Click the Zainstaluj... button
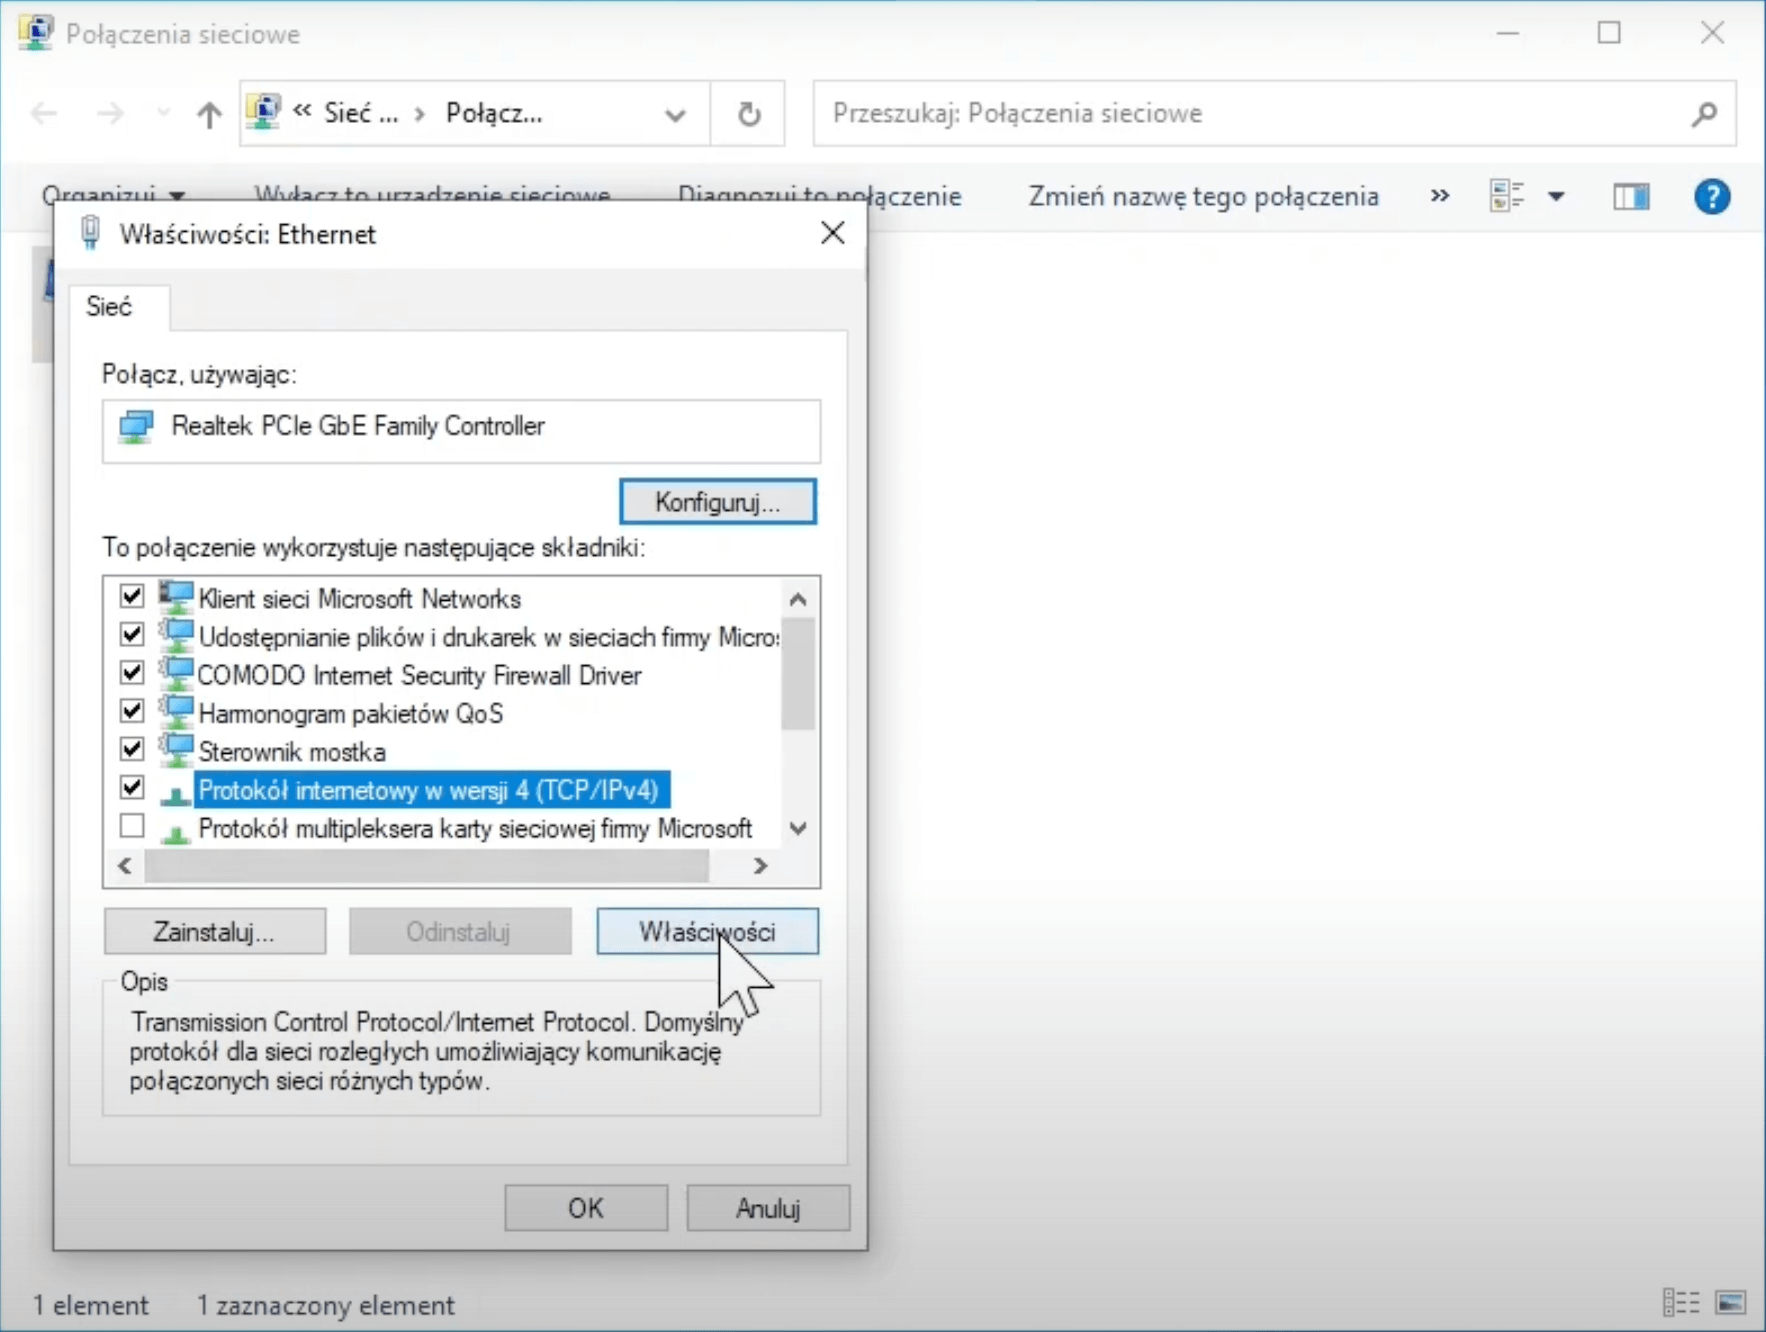This screenshot has height=1332, width=1766. (x=214, y=931)
